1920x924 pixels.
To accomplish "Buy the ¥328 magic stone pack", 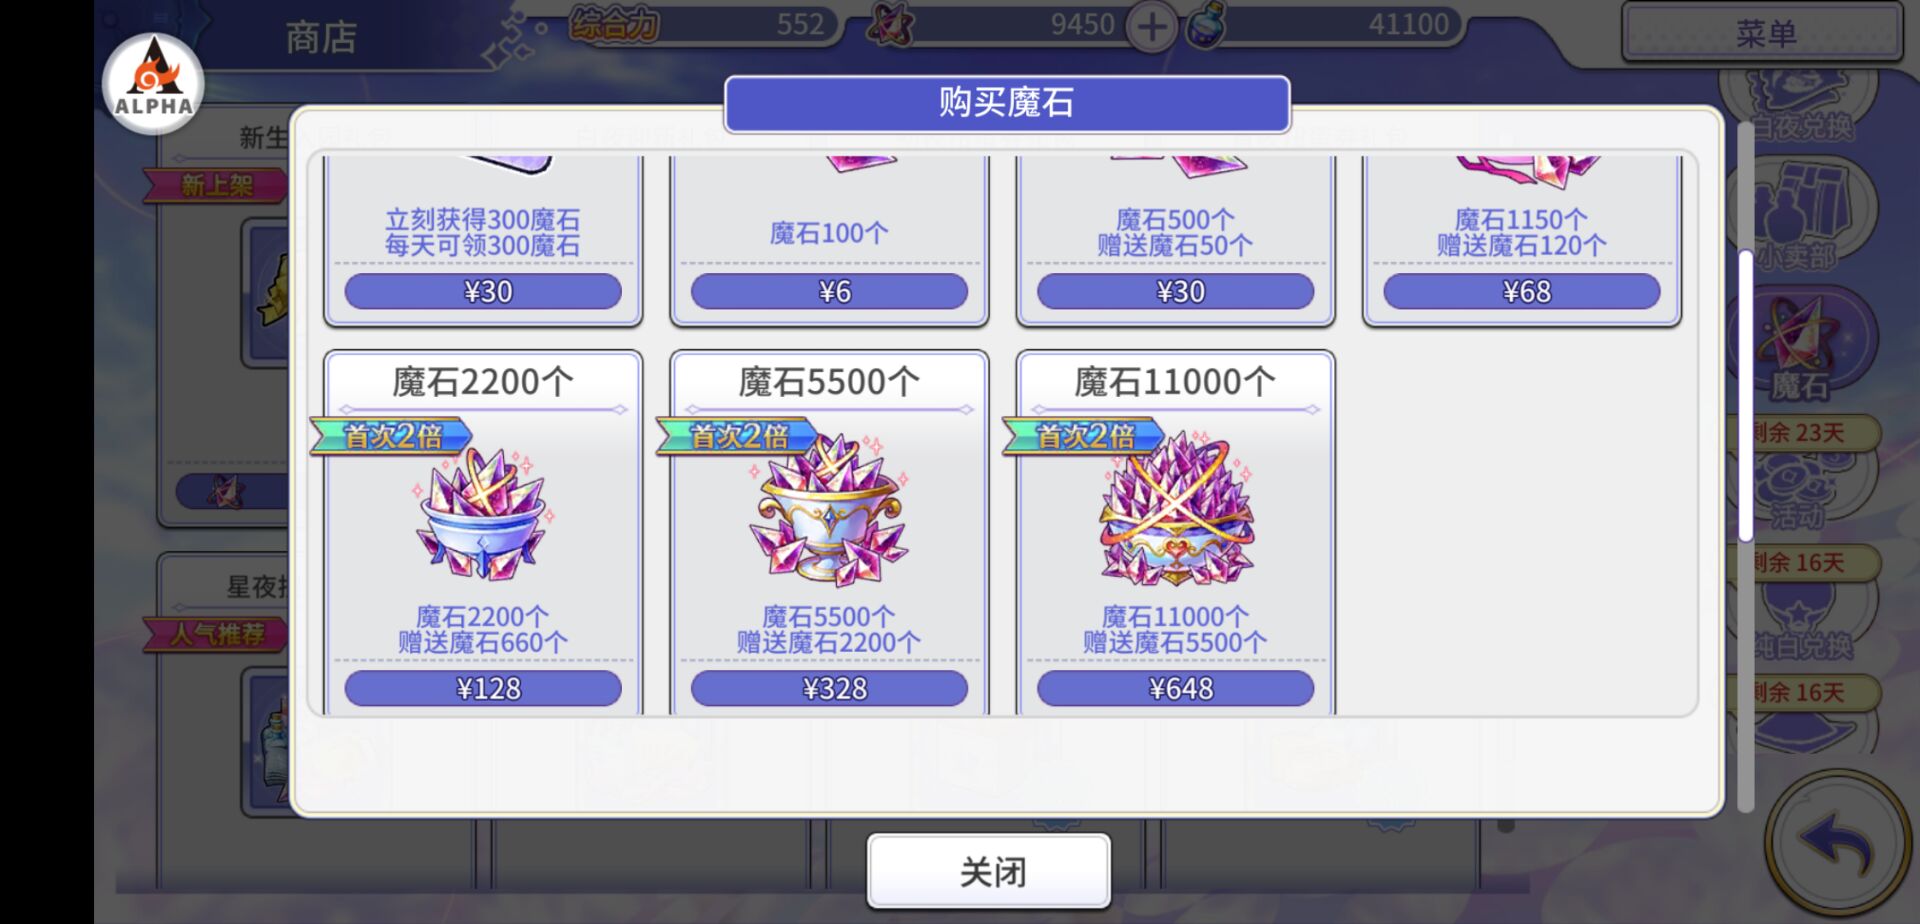I will tap(829, 688).
